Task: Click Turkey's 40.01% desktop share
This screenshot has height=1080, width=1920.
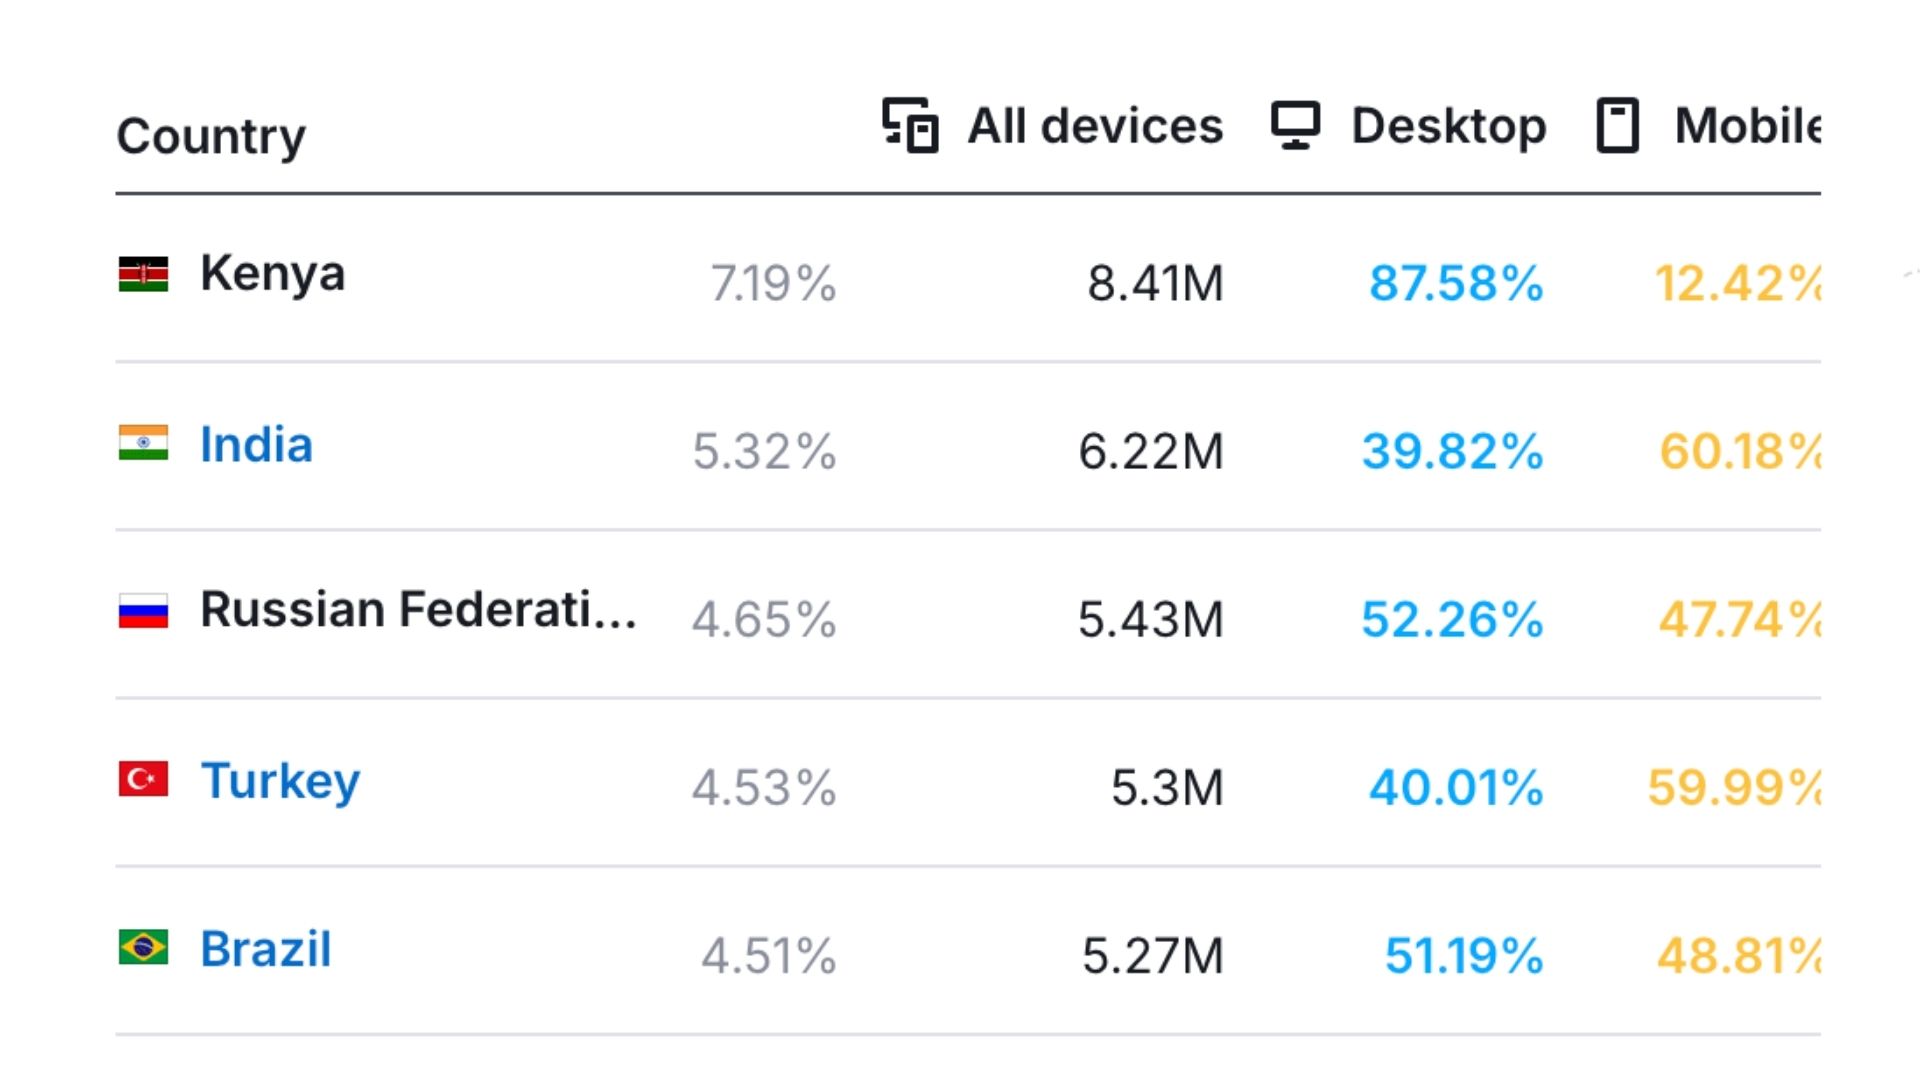Action: (1456, 787)
